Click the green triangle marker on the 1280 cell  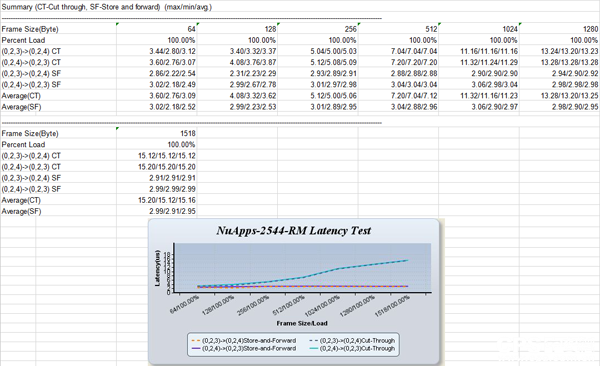click(520, 24)
